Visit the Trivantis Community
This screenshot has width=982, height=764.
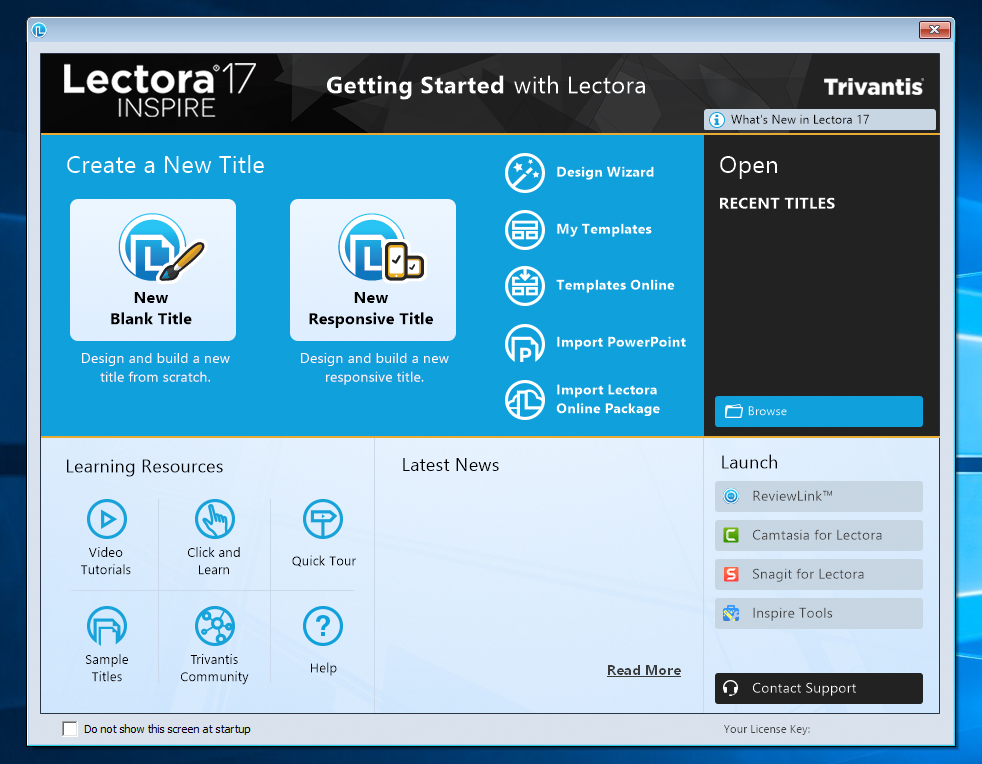[x=214, y=640]
